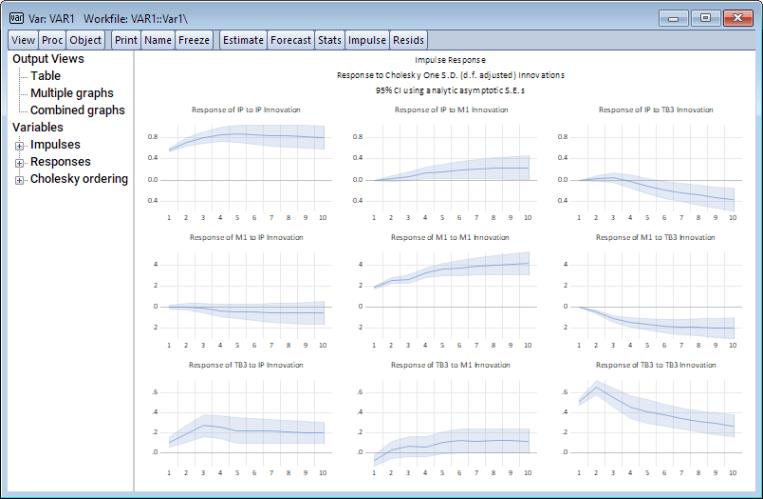Click the Var window title bar icon
The height and width of the screenshot is (499, 763).
tap(16, 18)
